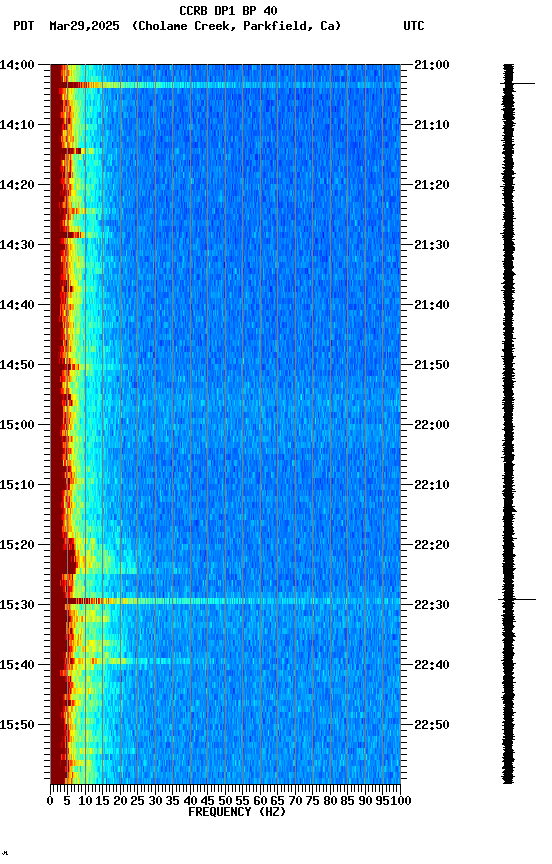Click the 22:20 UTC time label
This screenshot has height=864, width=552.
click(x=432, y=545)
